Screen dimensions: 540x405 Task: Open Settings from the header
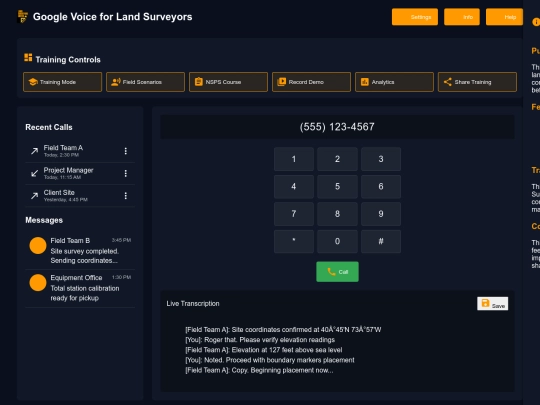(x=415, y=17)
